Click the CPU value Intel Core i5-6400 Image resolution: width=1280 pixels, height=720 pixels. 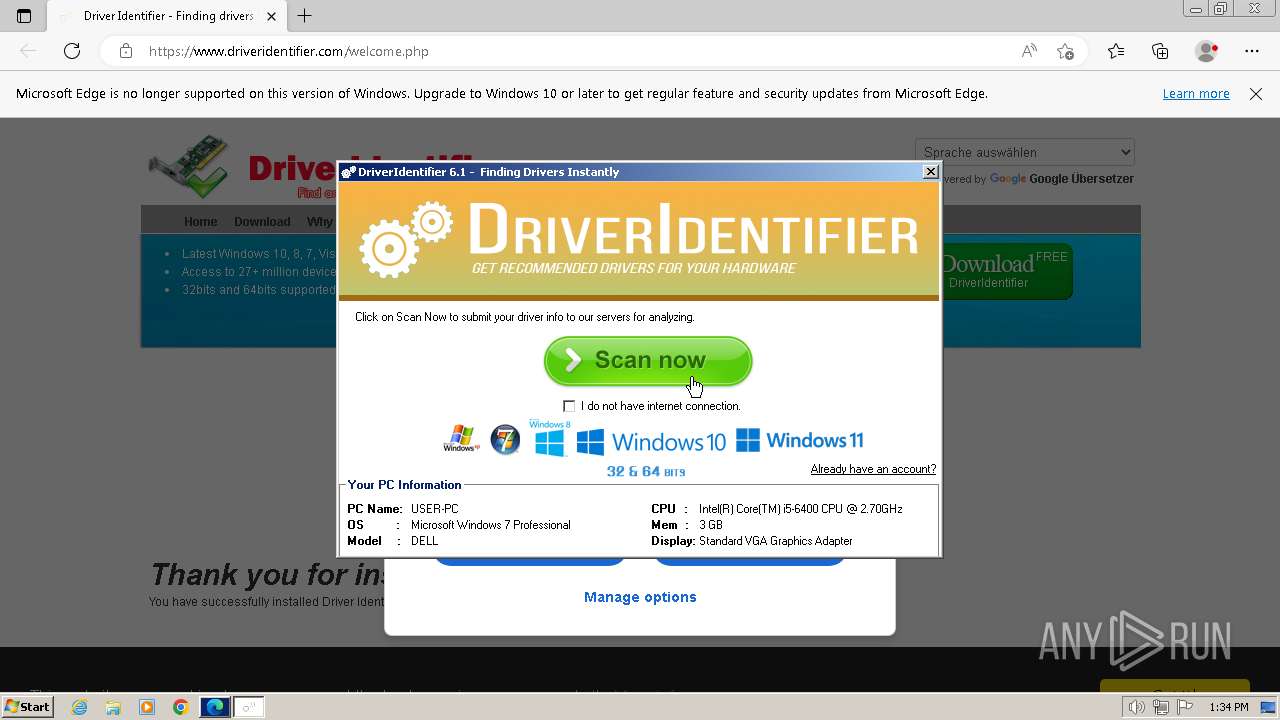pyautogui.click(x=801, y=509)
